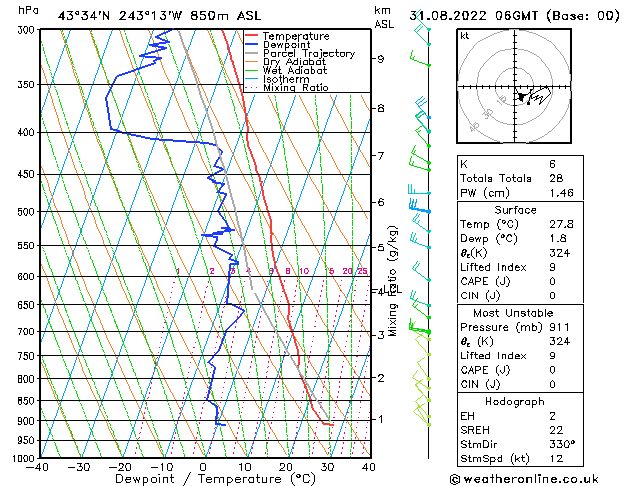Viewport: 629px width, 486px height.
Task: Click the coordinates title '43°34'N 243°13'W 850m ASL'
Action: pos(159,16)
